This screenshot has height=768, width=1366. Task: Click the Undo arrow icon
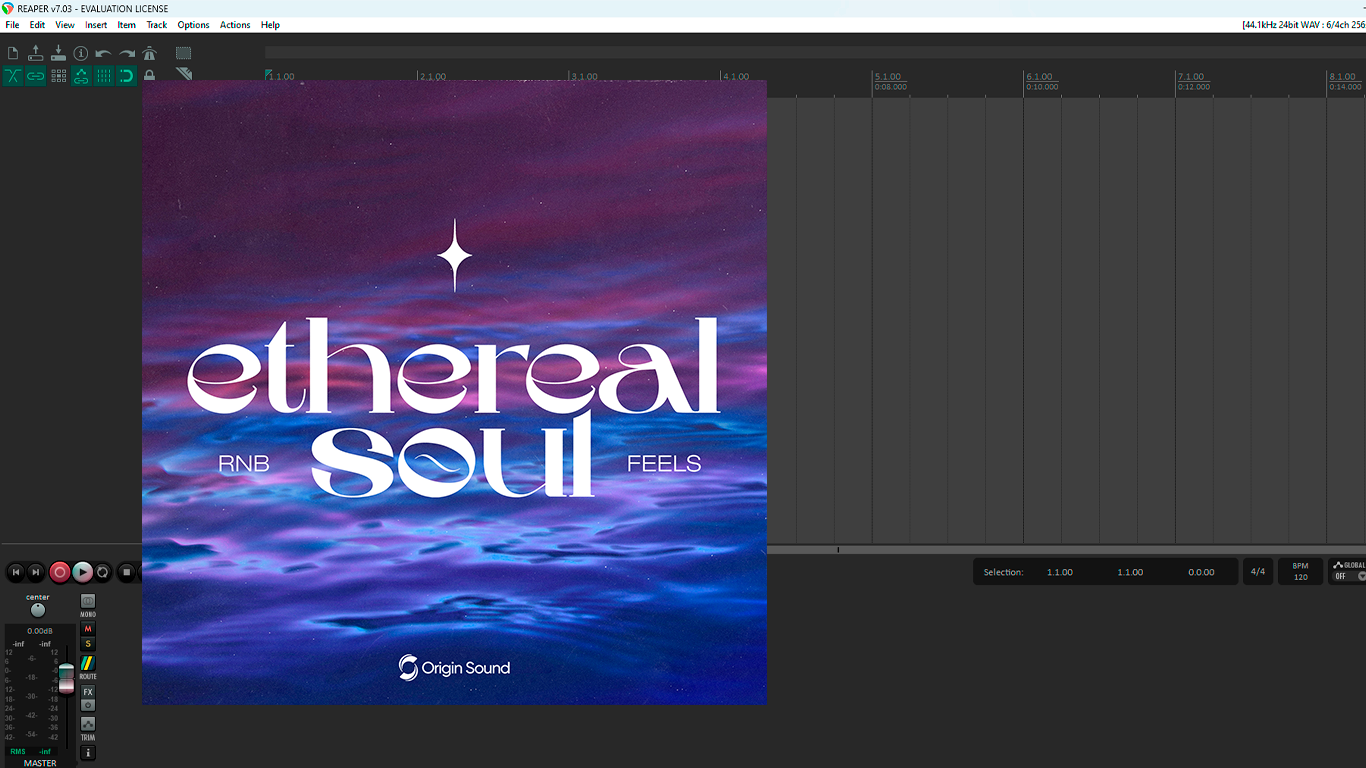104,53
